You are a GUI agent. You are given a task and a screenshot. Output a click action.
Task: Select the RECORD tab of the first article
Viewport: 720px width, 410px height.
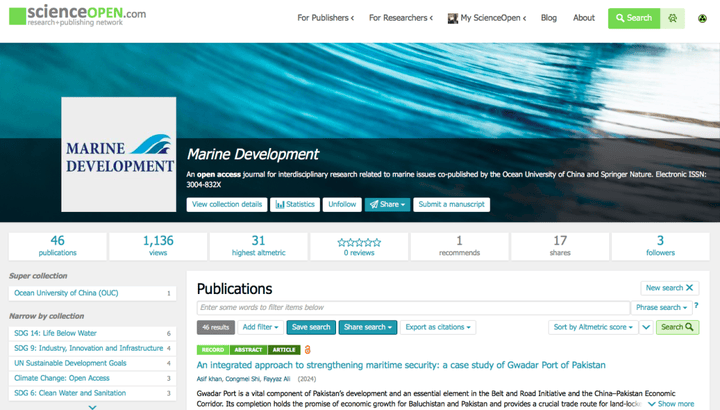213,350
